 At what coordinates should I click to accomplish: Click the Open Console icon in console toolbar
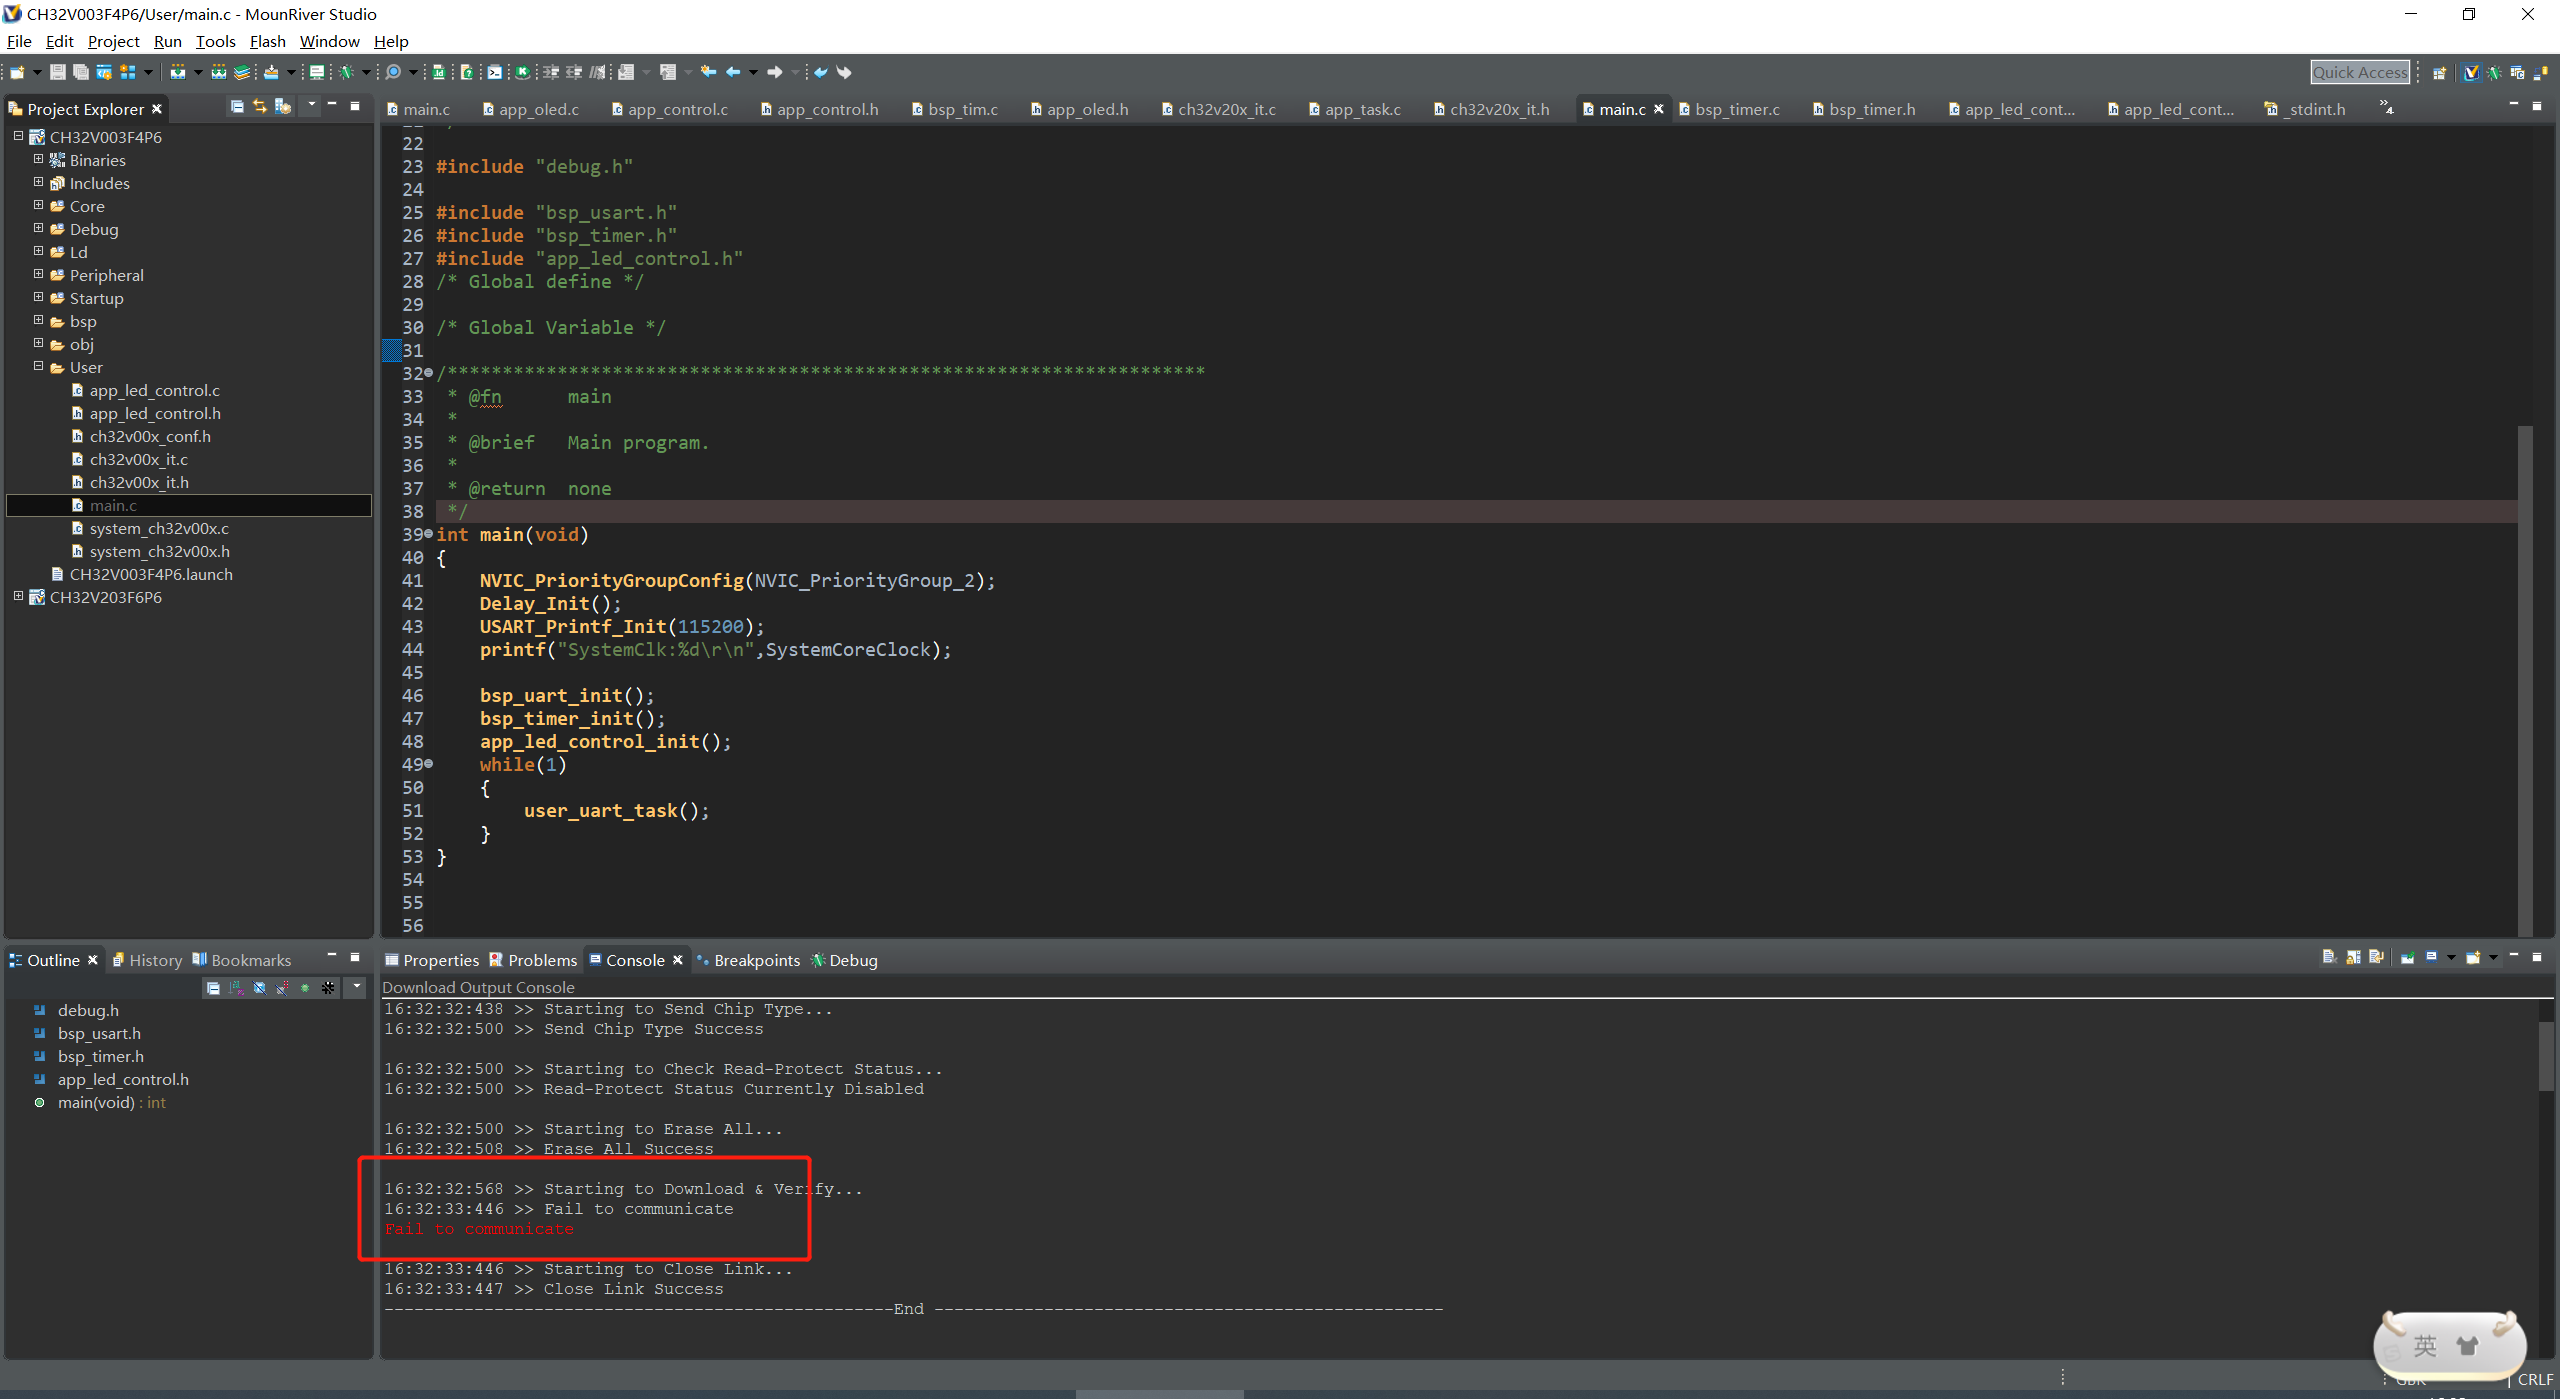[2473, 957]
